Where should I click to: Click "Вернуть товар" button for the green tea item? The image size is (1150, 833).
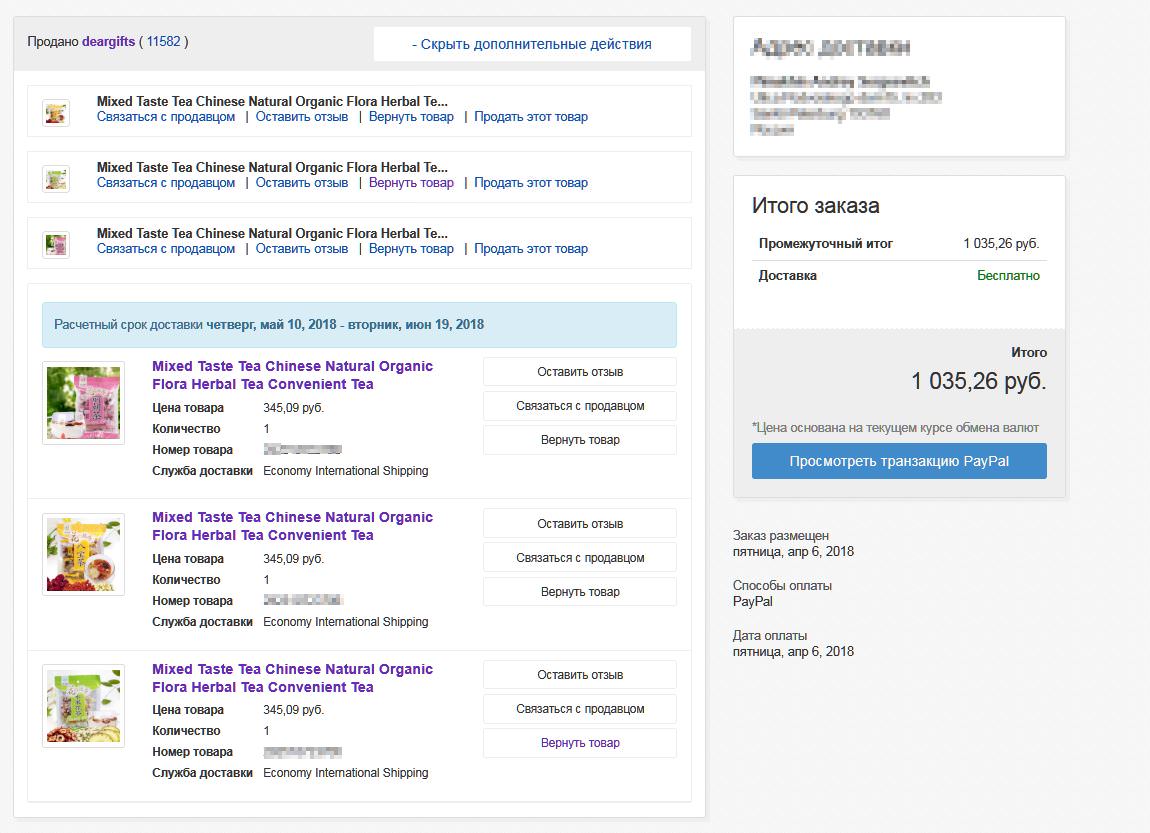click(x=580, y=743)
